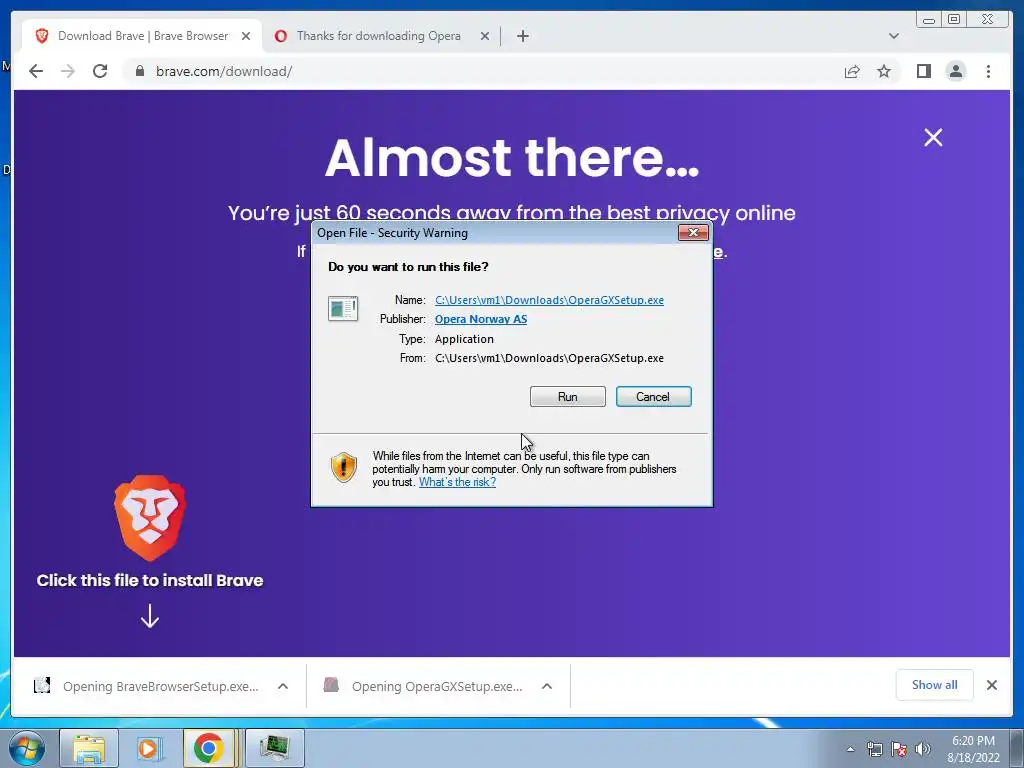Click the Chrome taskbar icon
This screenshot has height=768, width=1024.
[x=208, y=748]
